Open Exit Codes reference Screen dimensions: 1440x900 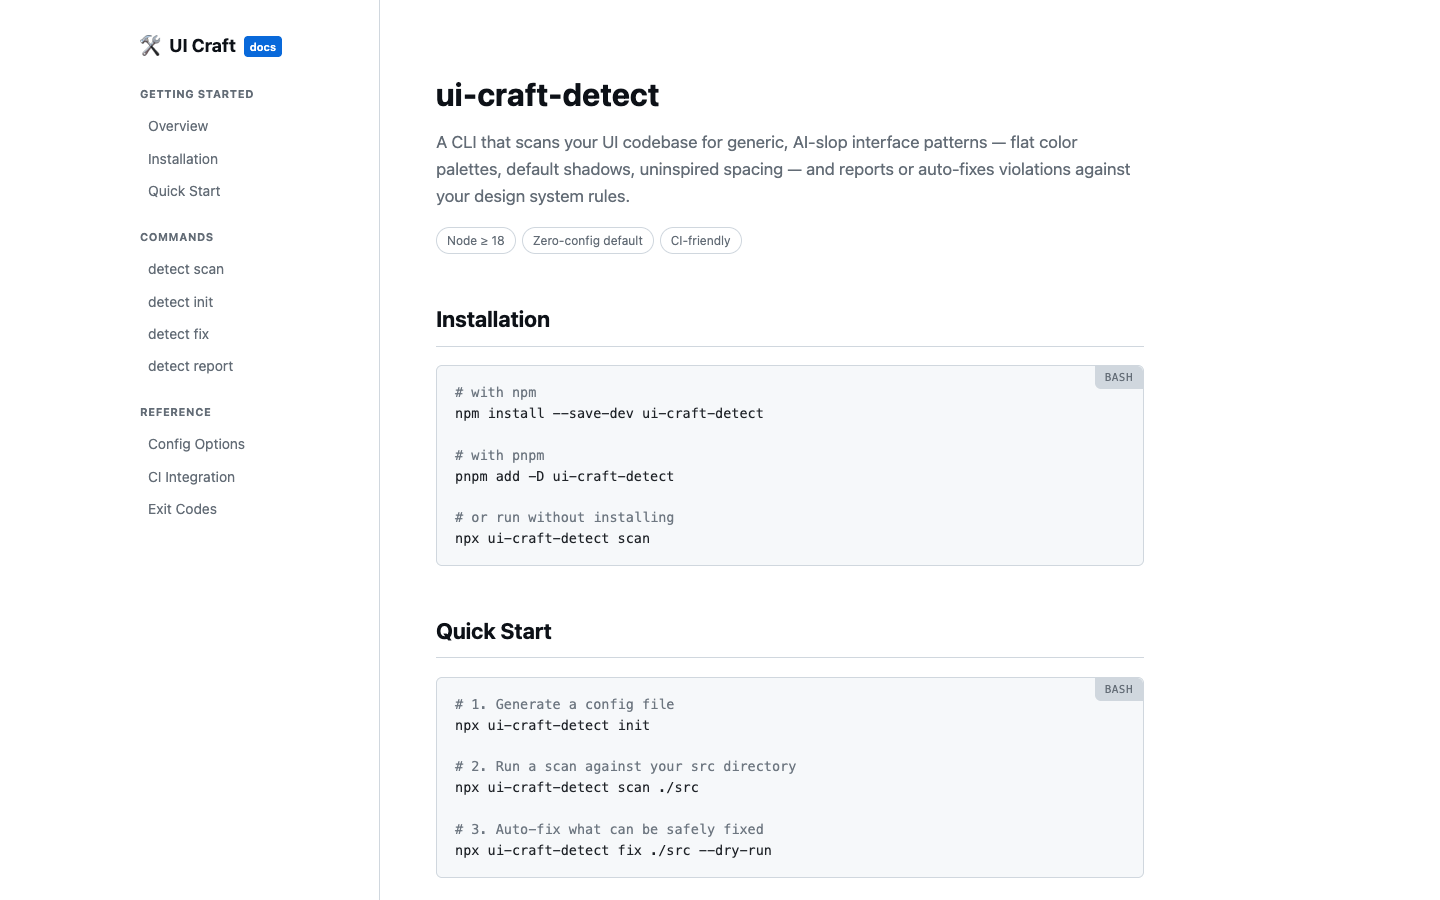pos(182,509)
